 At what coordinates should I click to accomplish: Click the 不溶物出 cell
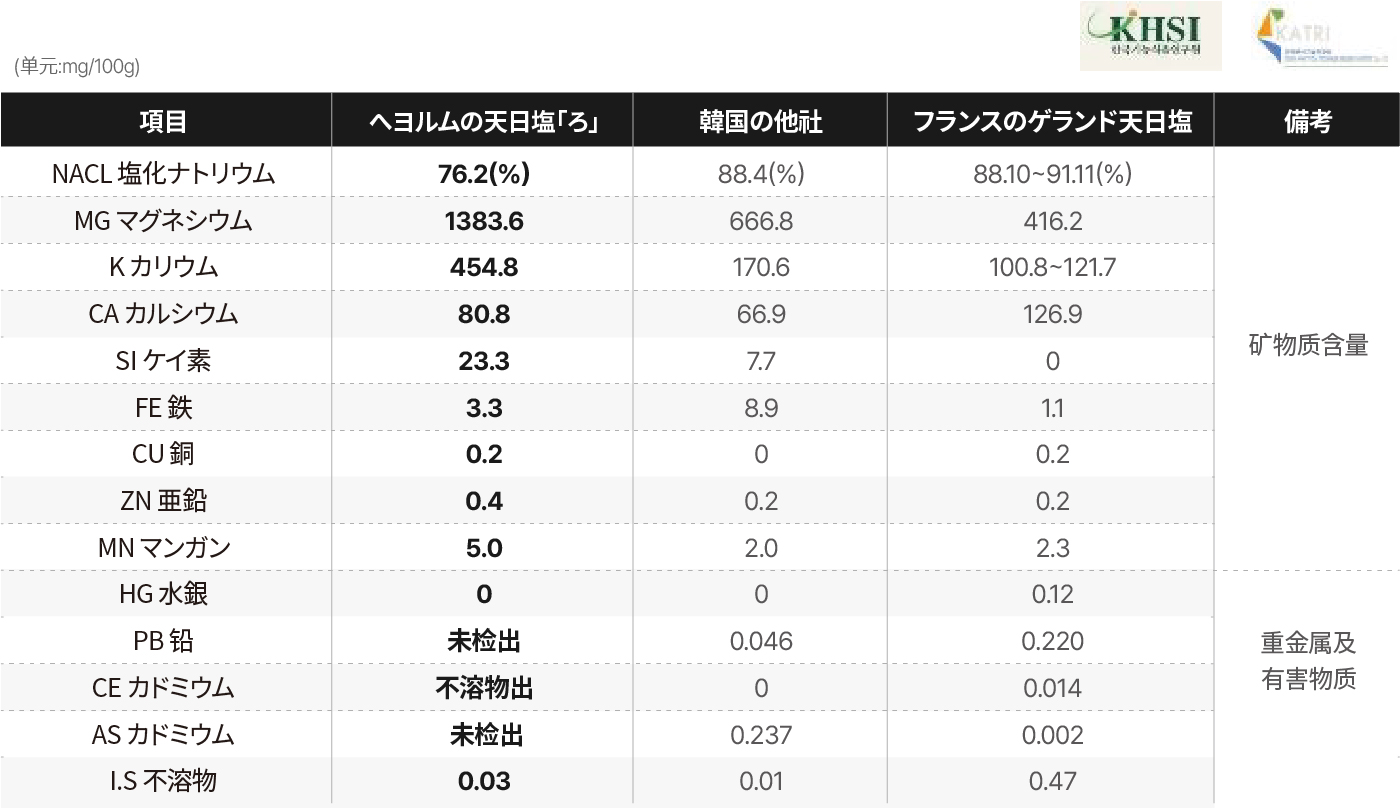click(x=484, y=688)
